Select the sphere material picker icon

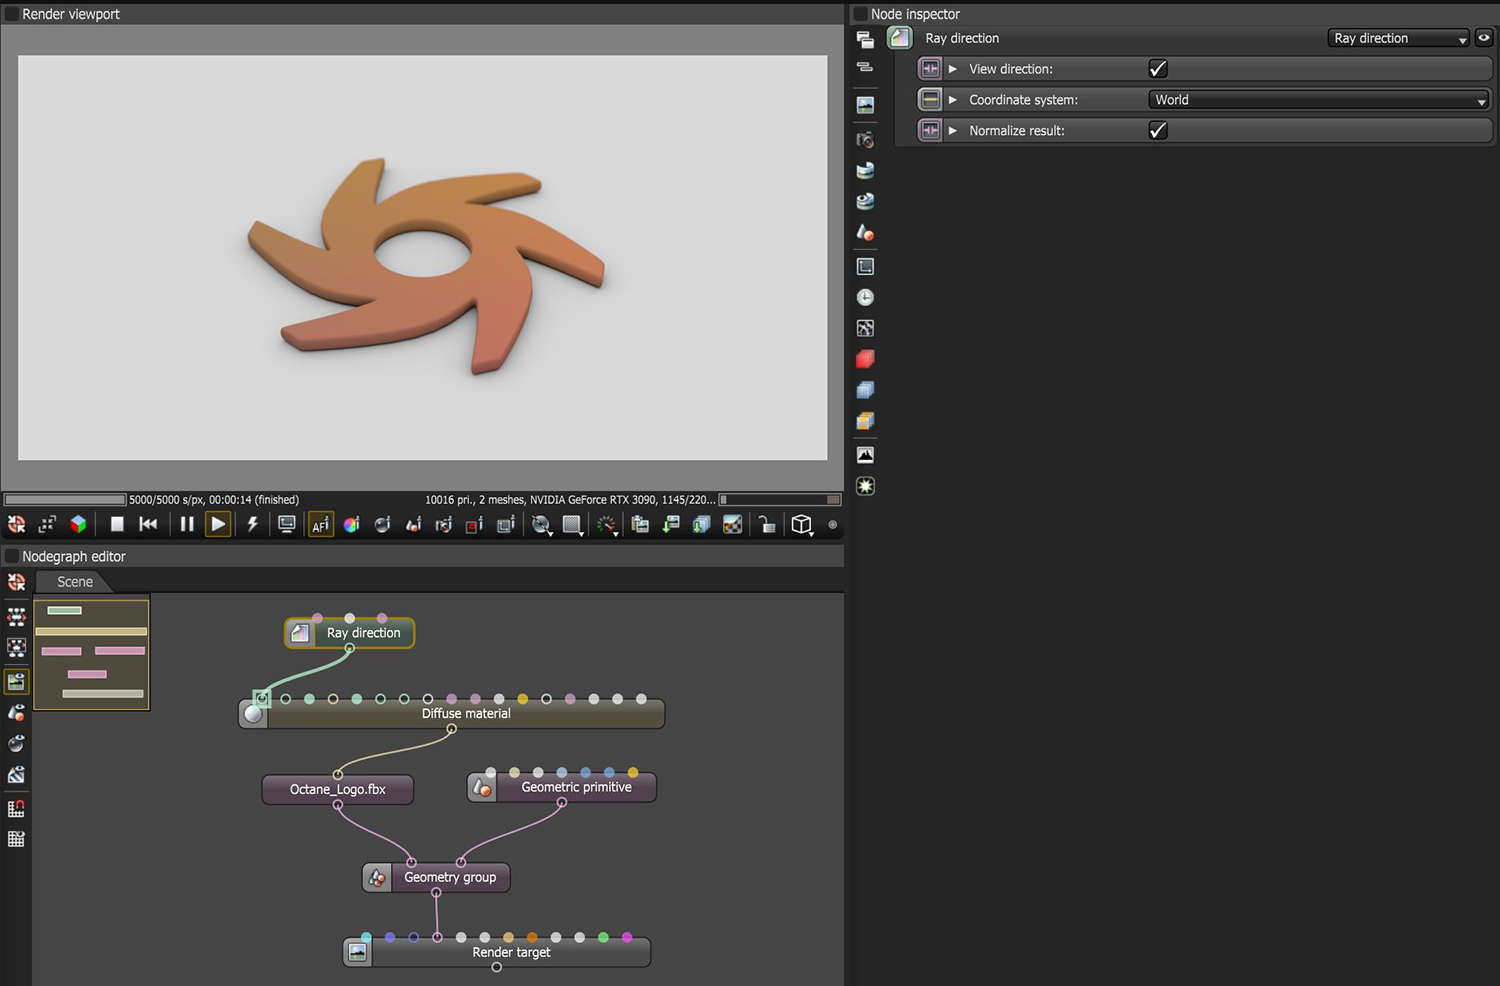[x=382, y=524]
